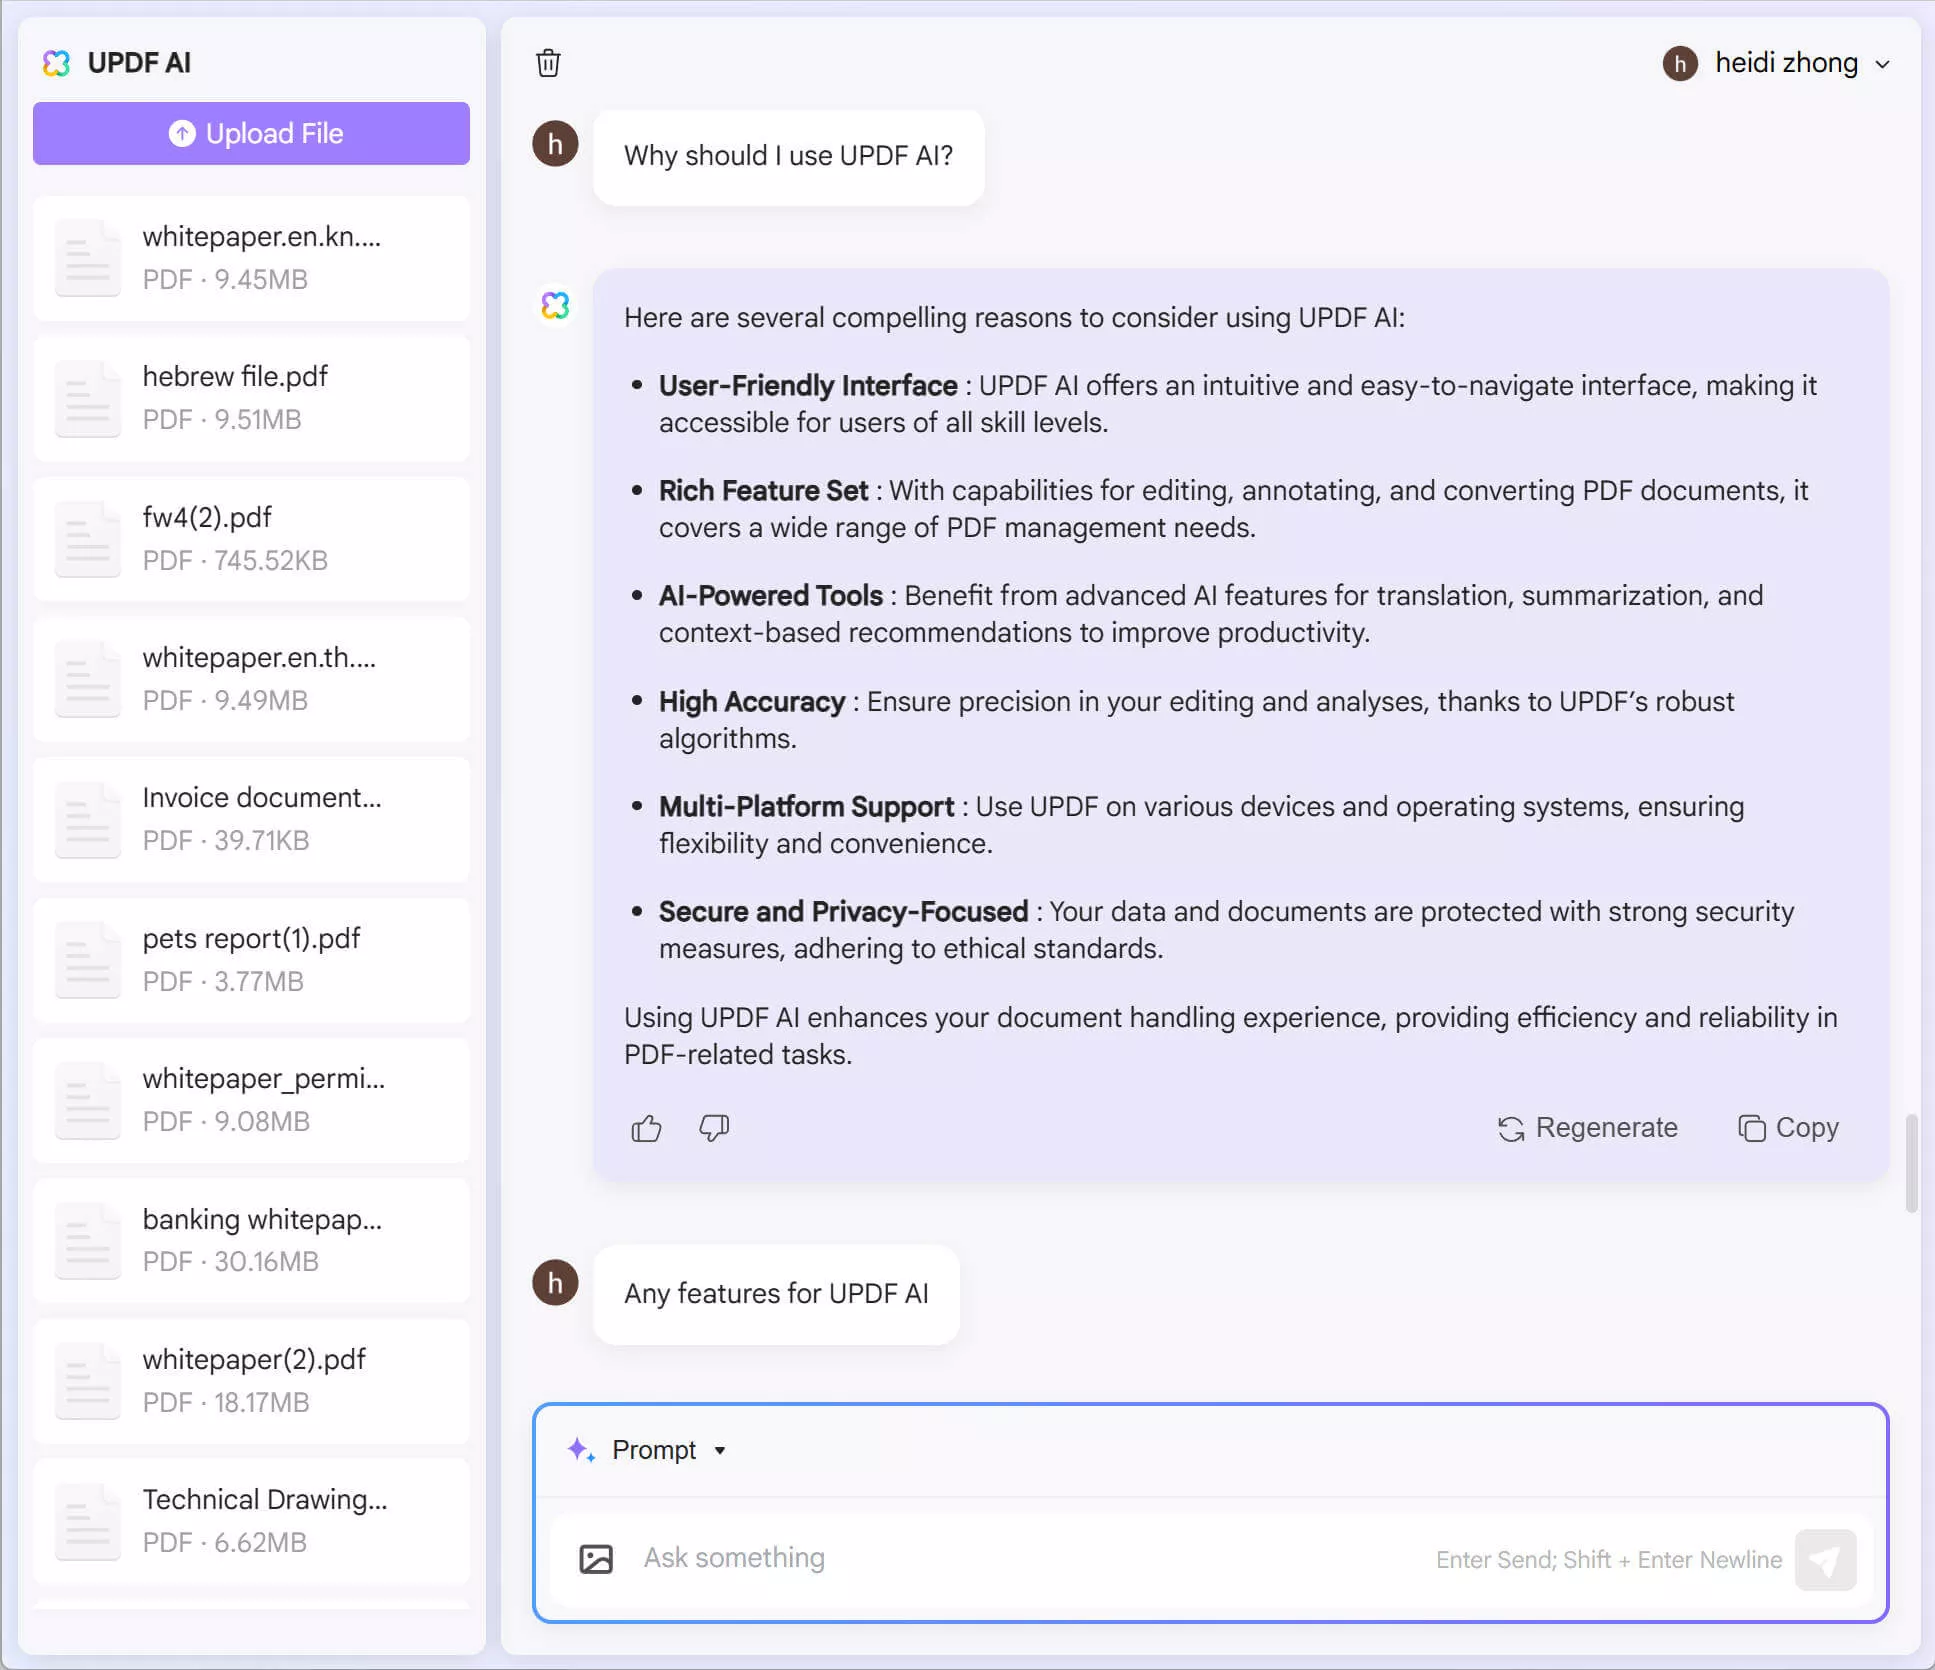Click the Upload File button
1935x1670 pixels.
tap(250, 133)
